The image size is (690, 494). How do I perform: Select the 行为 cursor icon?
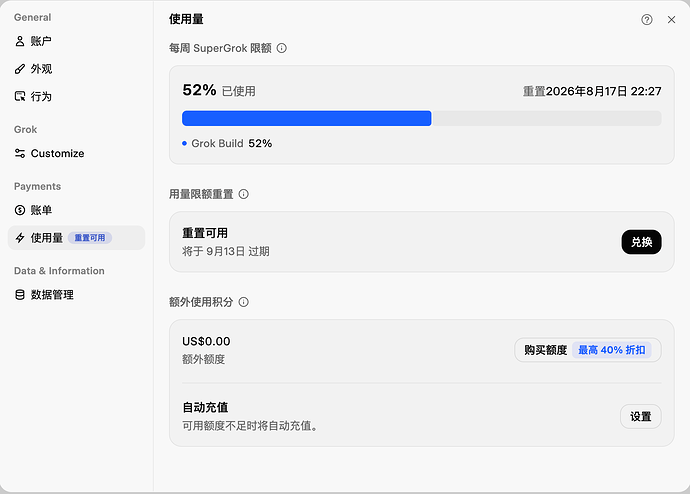20,96
